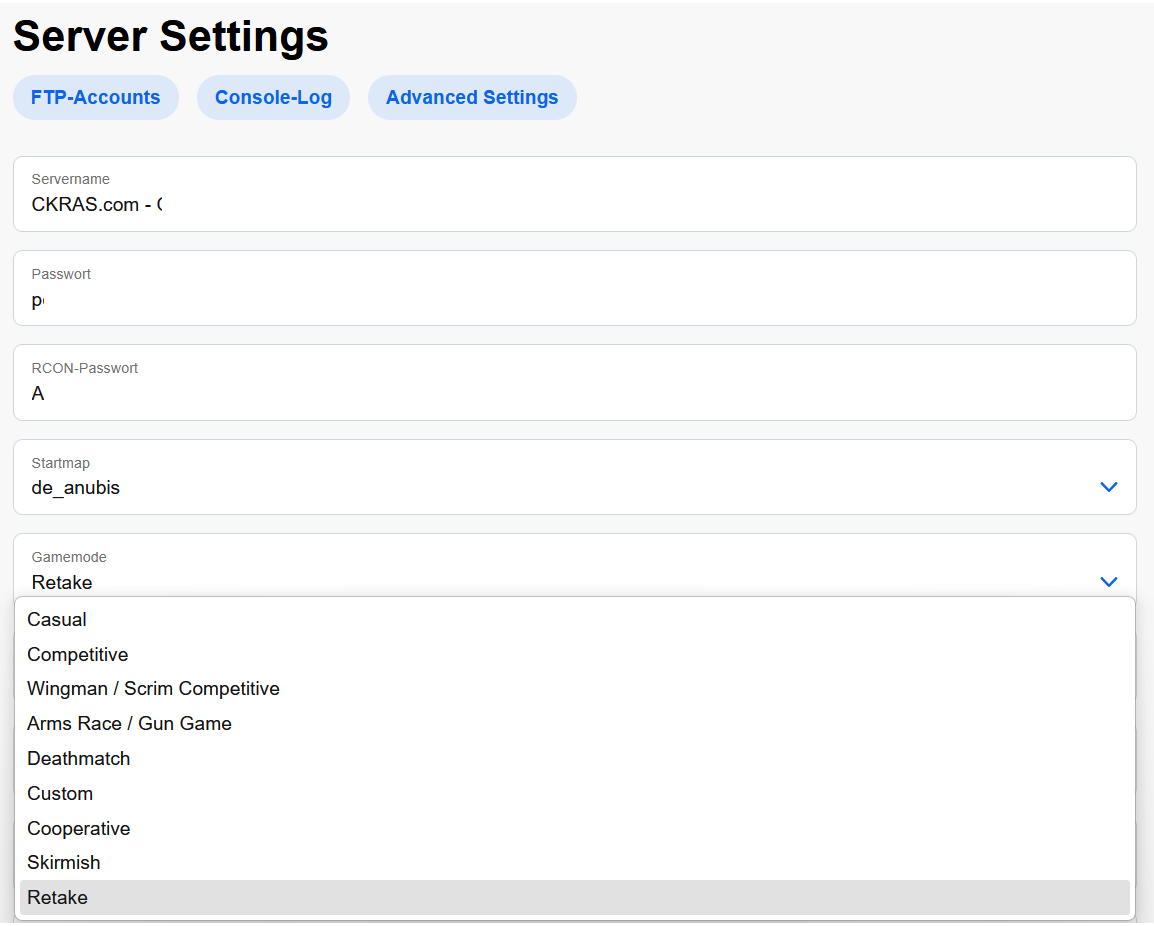Pick Arms Race / Gun Game mode
Viewport: 1154px width, 926px height.
point(129,723)
